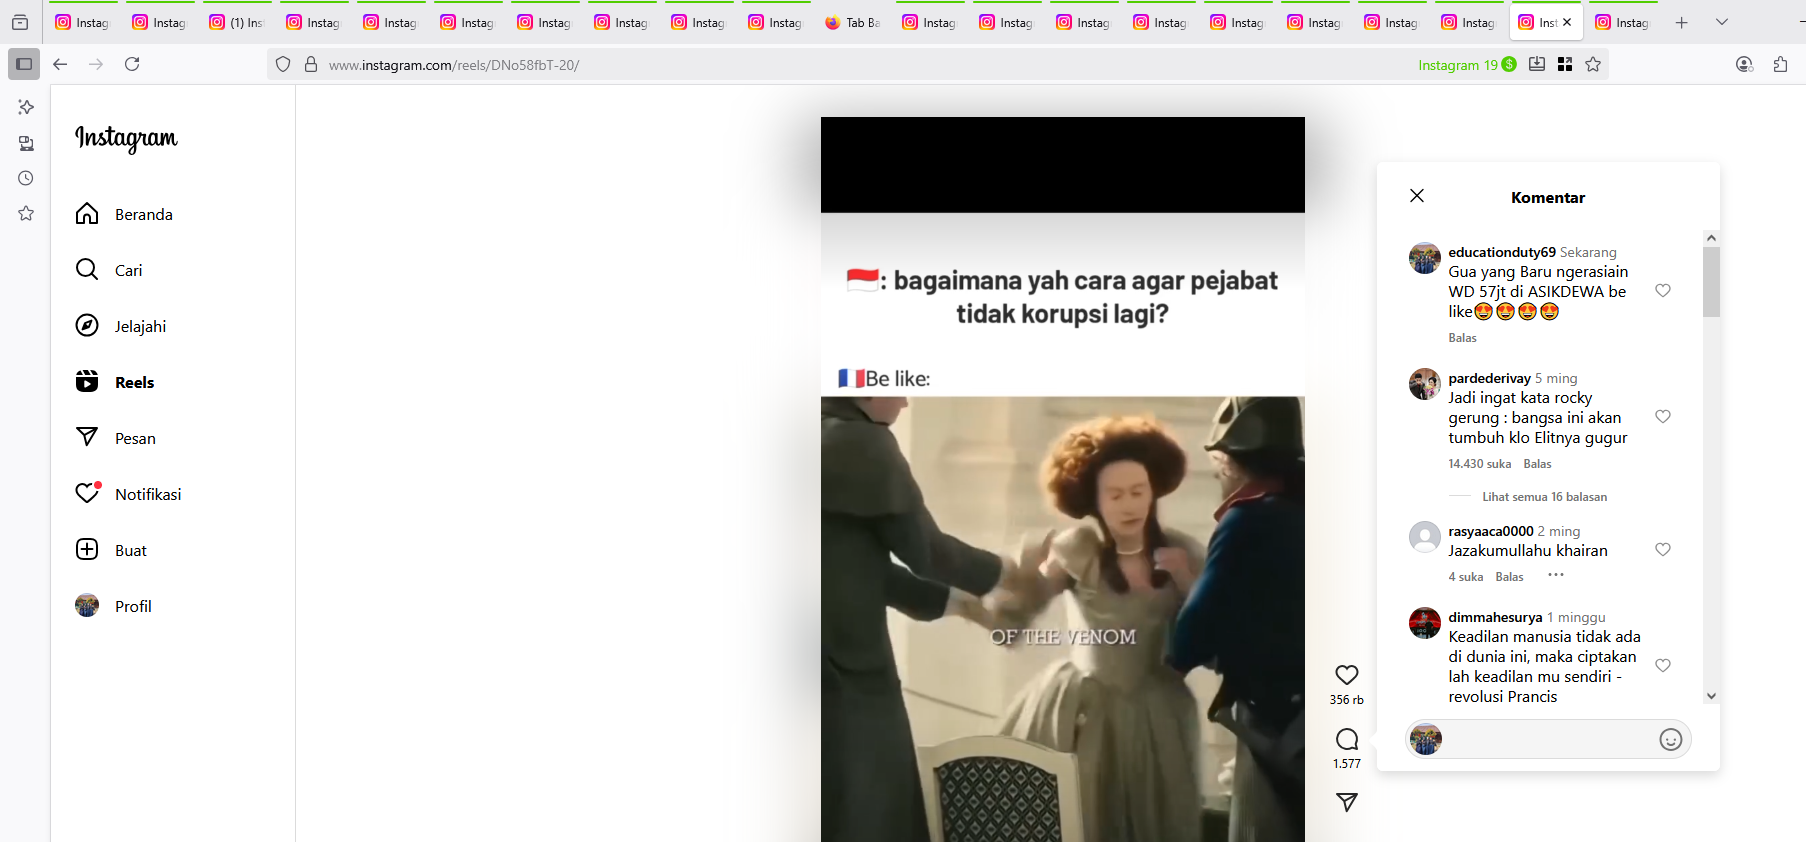Open Firefox View button beside the tabs
This screenshot has width=1806, height=842.
(x=20, y=22)
